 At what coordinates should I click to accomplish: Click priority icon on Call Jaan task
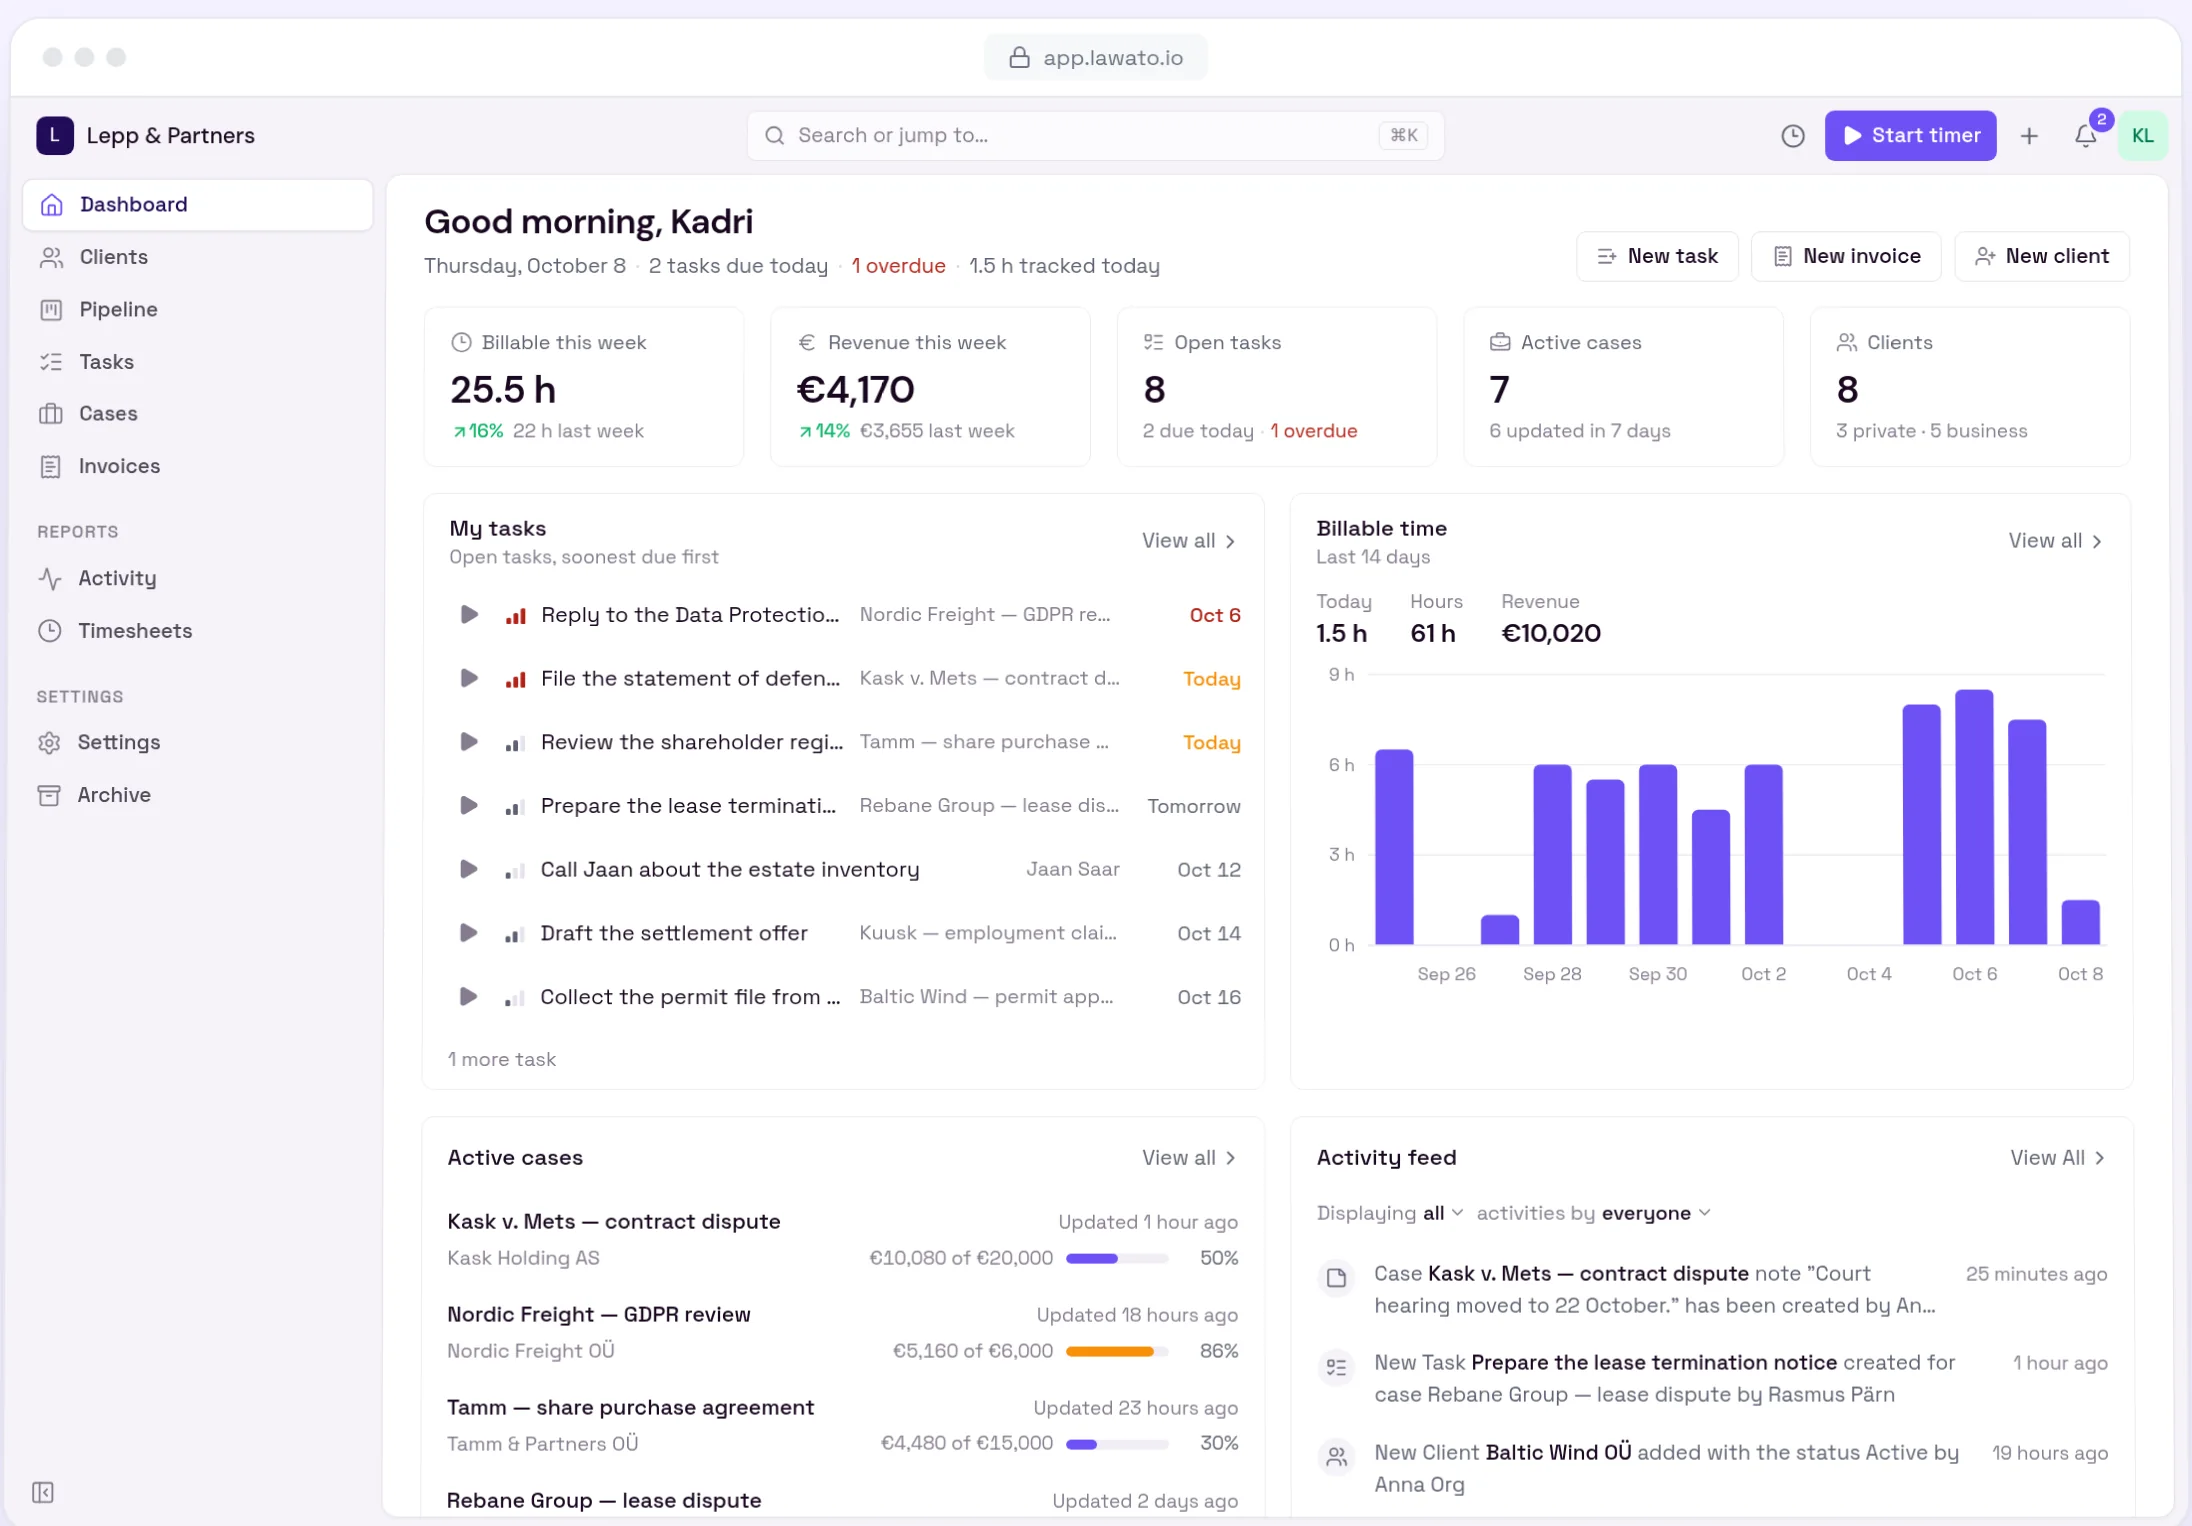514,871
